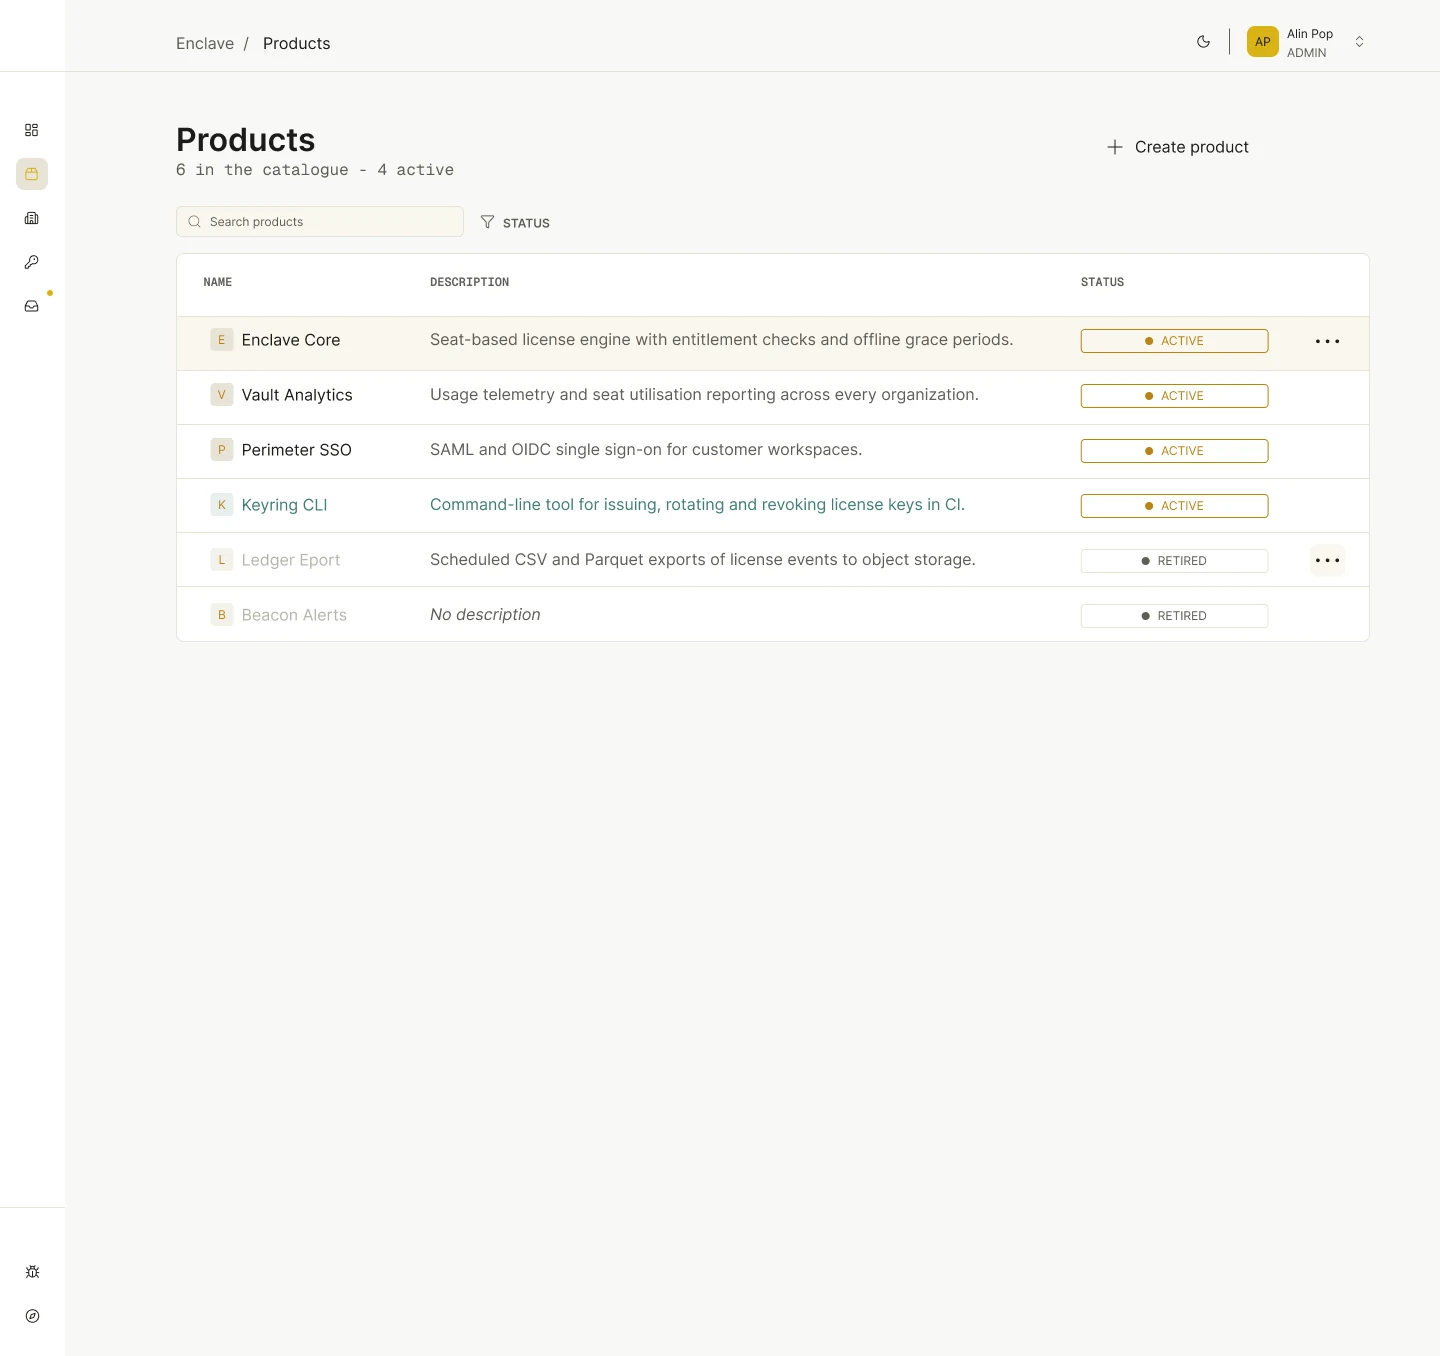Focus the Search products field
Image resolution: width=1440 pixels, height=1356 pixels.
(320, 222)
